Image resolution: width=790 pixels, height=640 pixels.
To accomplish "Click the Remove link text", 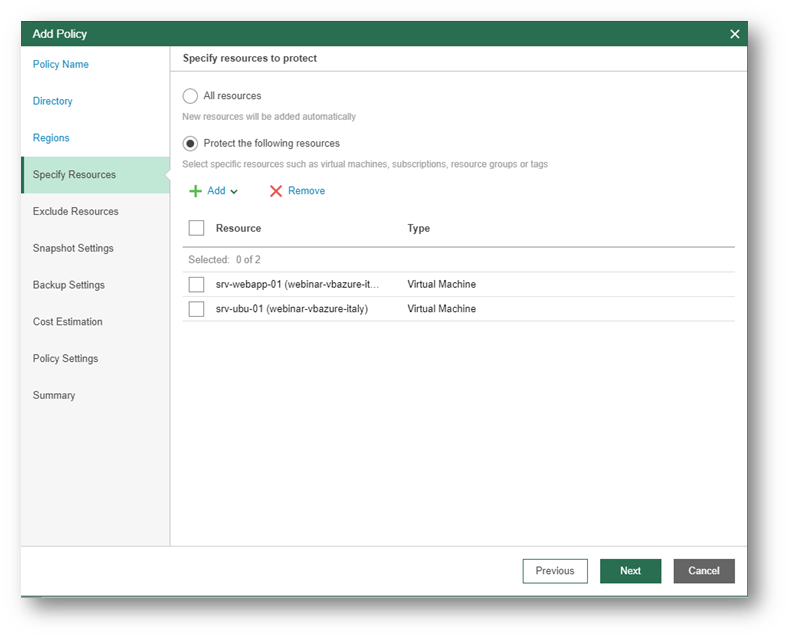I will coord(306,191).
